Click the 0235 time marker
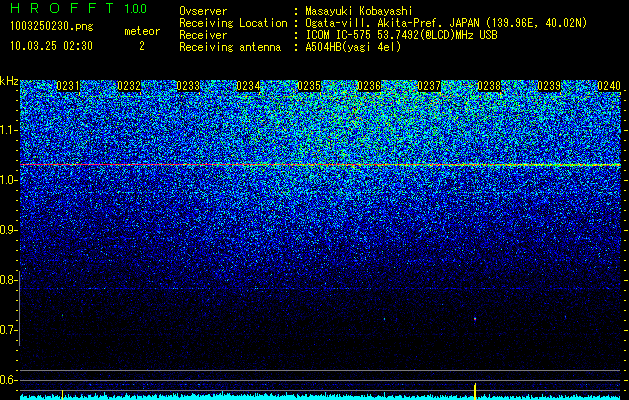This screenshot has height=400, width=629. click(x=309, y=86)
